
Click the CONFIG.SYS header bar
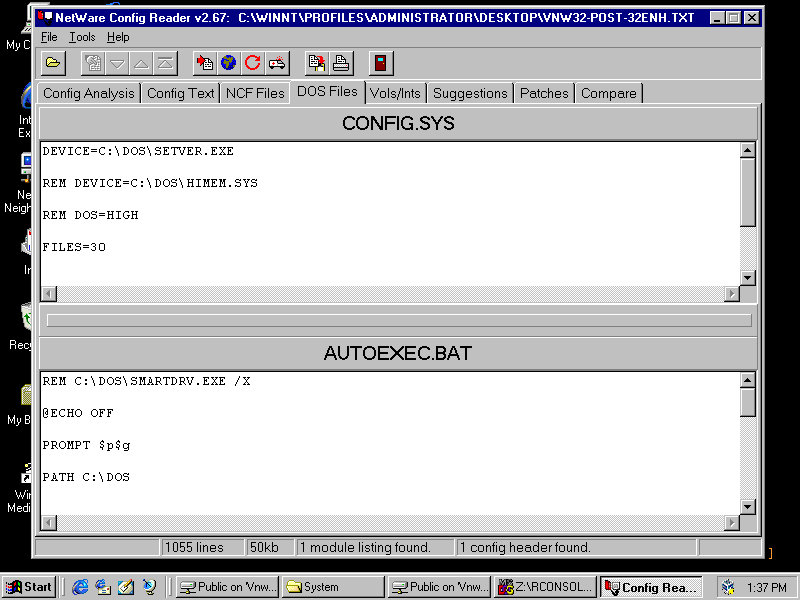coord(398,123)
